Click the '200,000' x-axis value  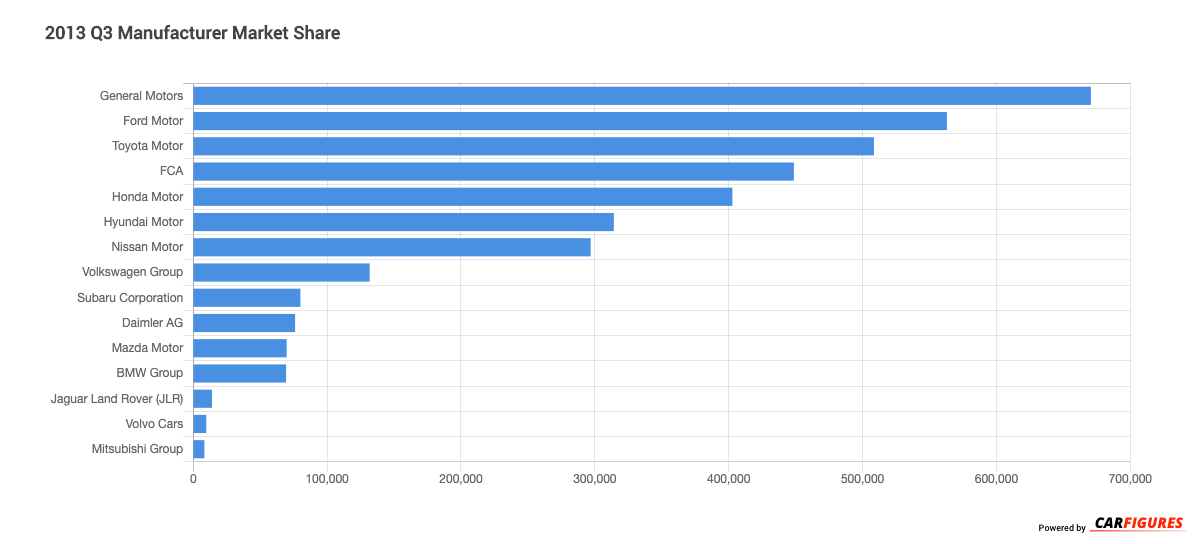pyautogui.click(x=461, y=479)
